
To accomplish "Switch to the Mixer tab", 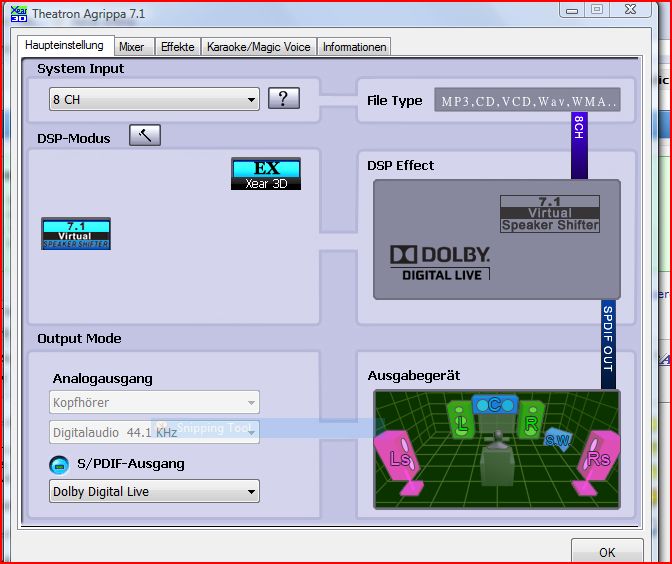I will (134, 47).
